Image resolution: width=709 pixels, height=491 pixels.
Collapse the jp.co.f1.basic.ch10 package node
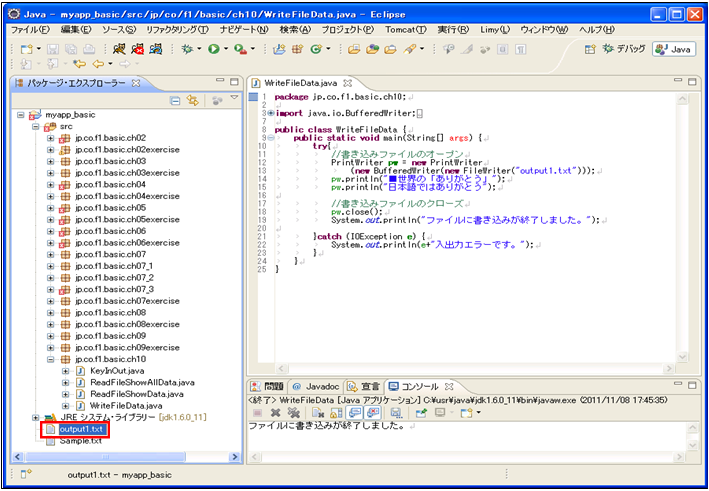[51, 359]
